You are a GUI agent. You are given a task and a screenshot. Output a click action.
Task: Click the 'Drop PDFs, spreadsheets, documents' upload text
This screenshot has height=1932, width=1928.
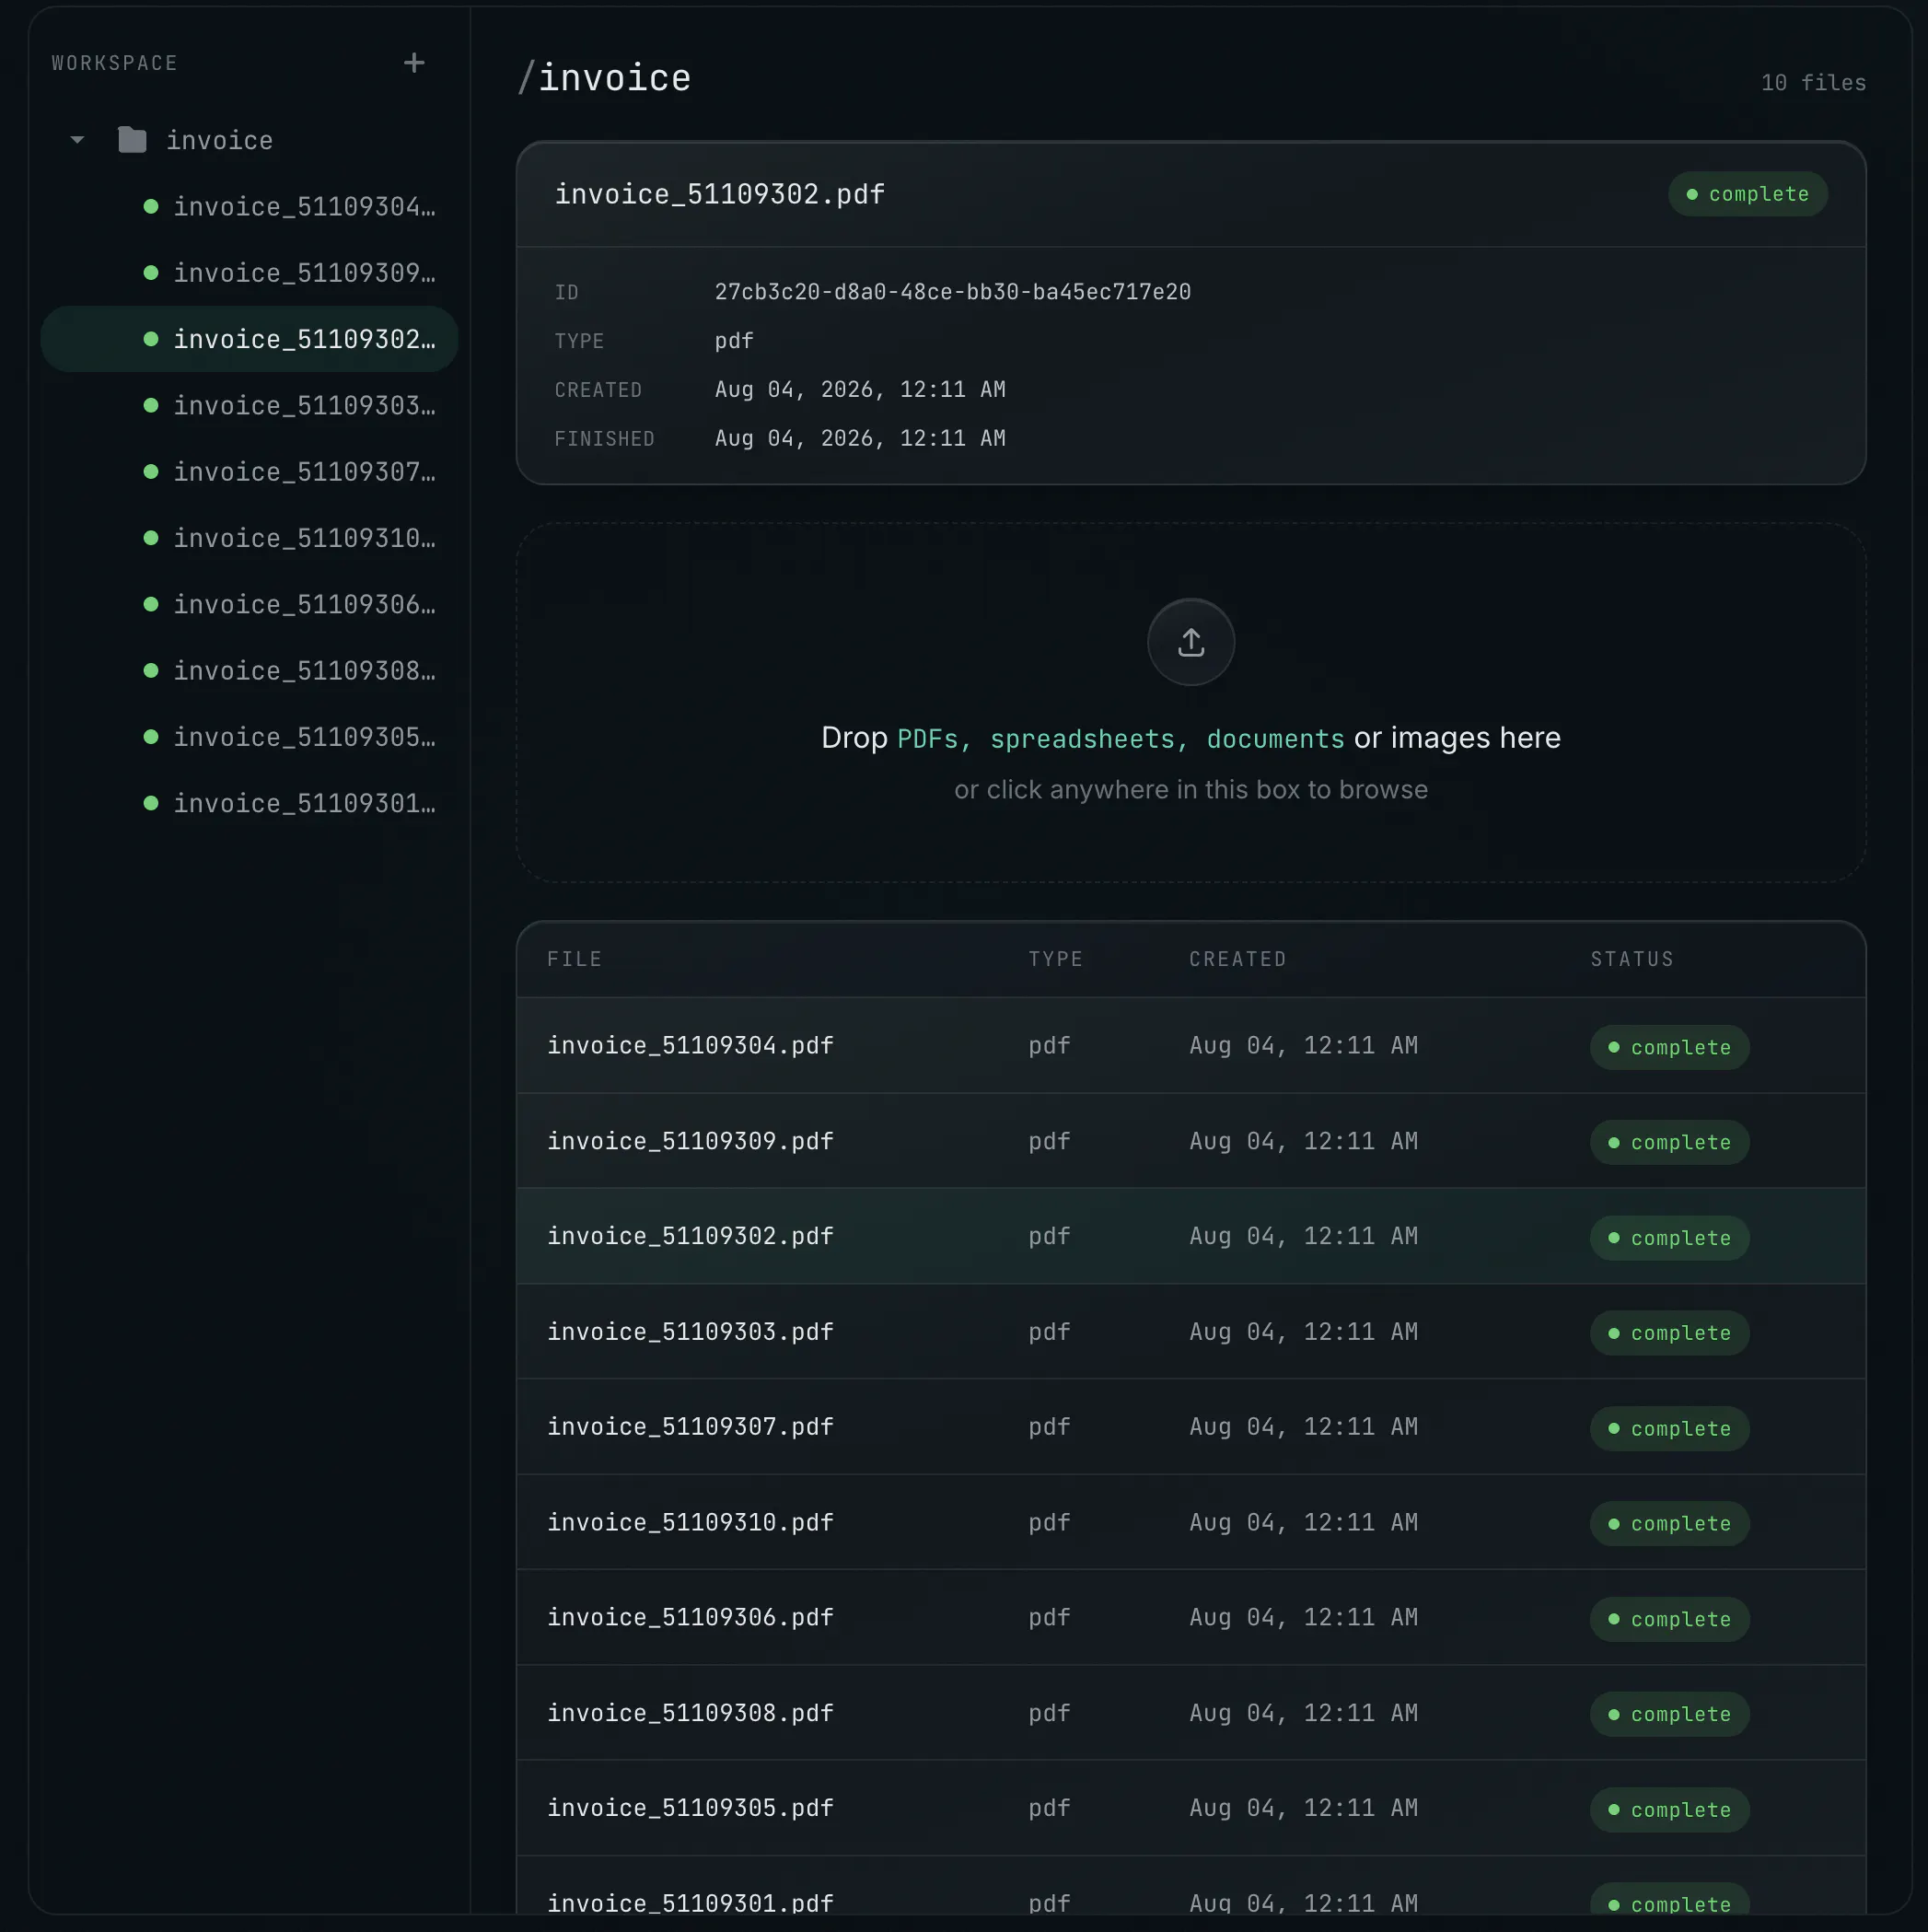[x=1190, y=738]
